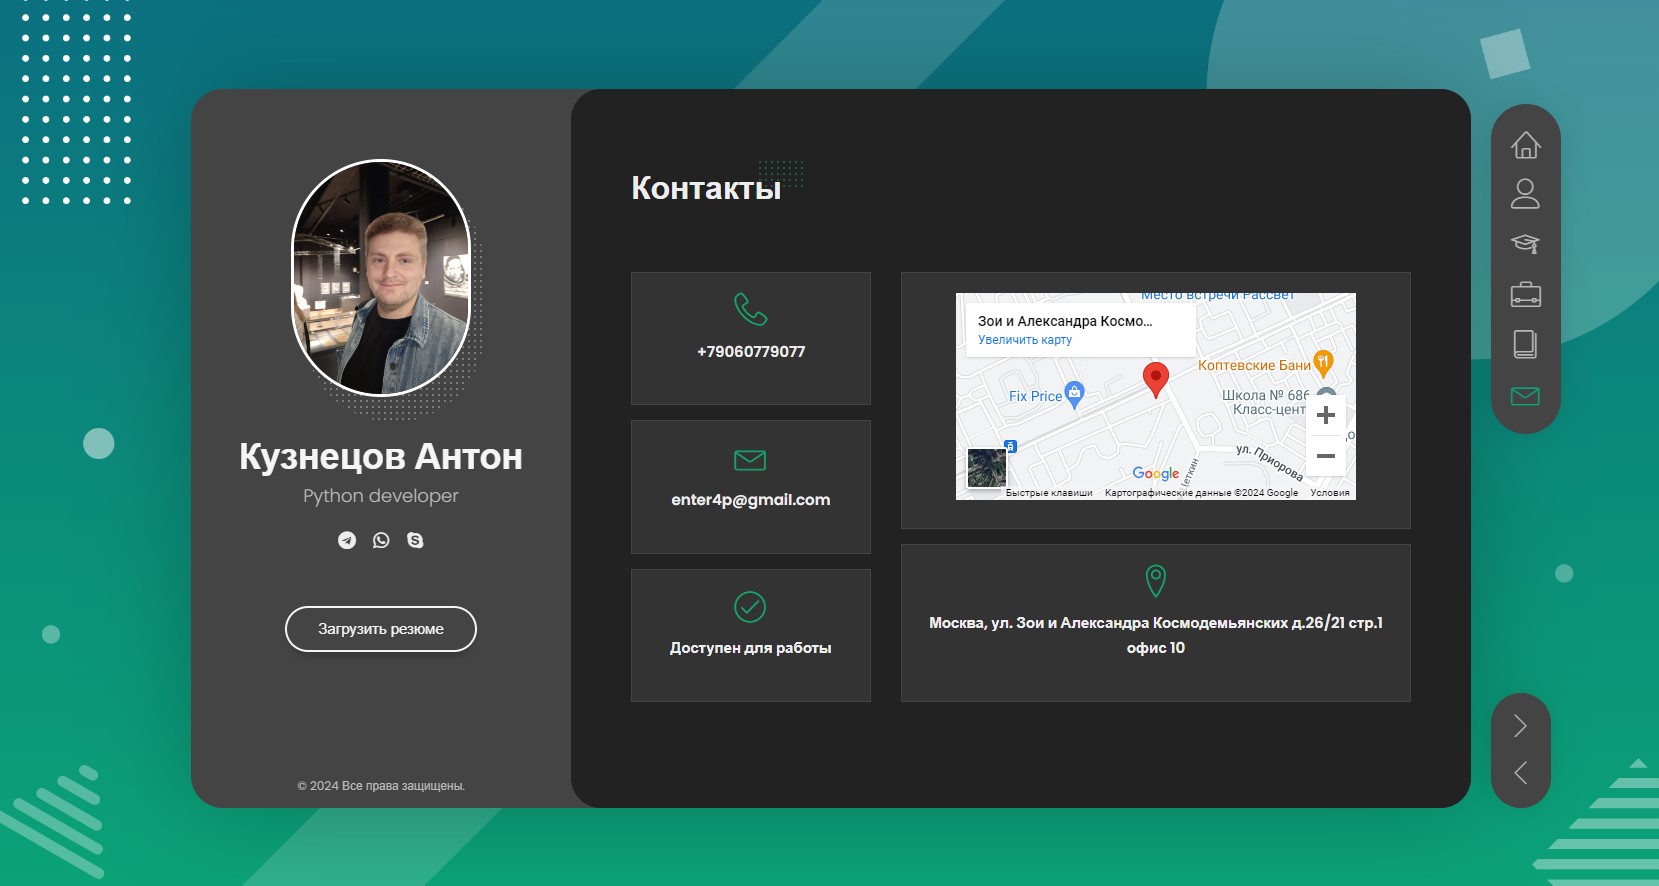The height and width of the screenshot is (886, 1659).
Task: Open the Условия map terms link
Action: (x=1330, y=493)
